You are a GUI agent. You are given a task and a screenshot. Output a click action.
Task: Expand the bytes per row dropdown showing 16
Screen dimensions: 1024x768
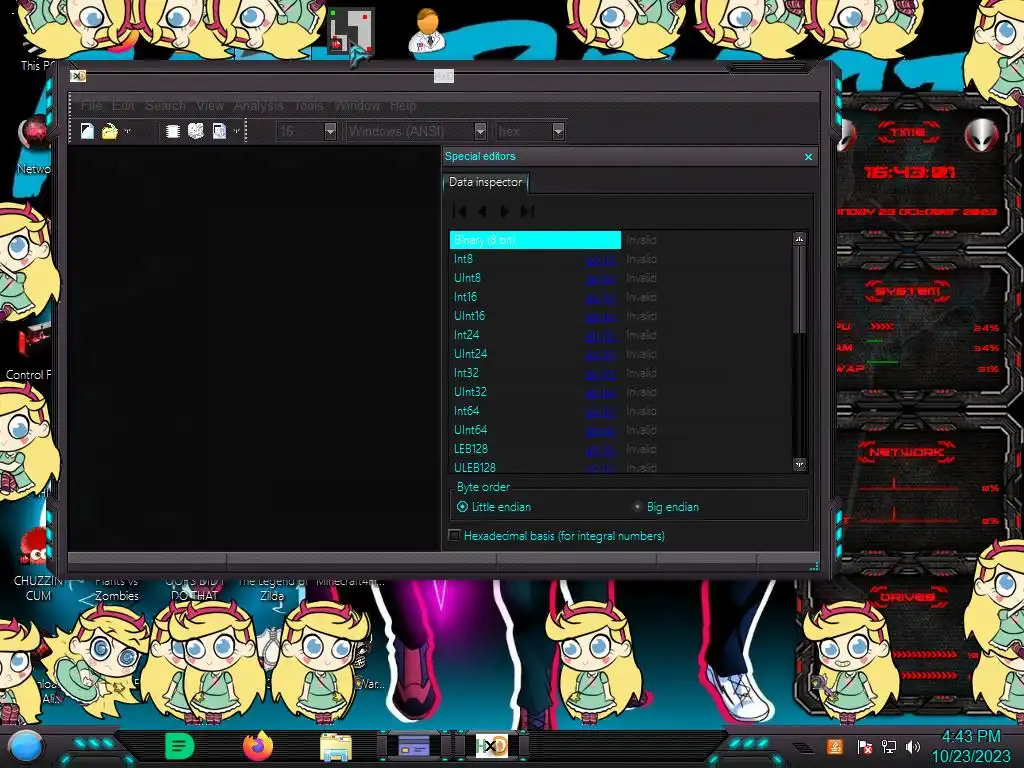point(330,131)
